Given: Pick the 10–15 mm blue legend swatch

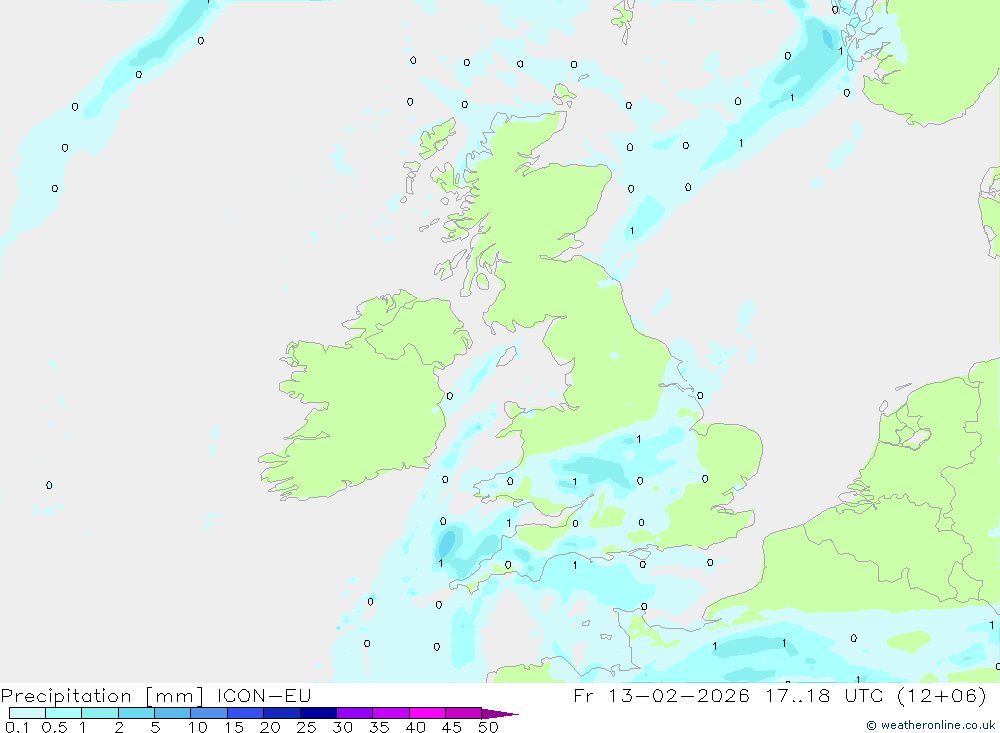Looking at the screenshot, I should coord(209,713).
